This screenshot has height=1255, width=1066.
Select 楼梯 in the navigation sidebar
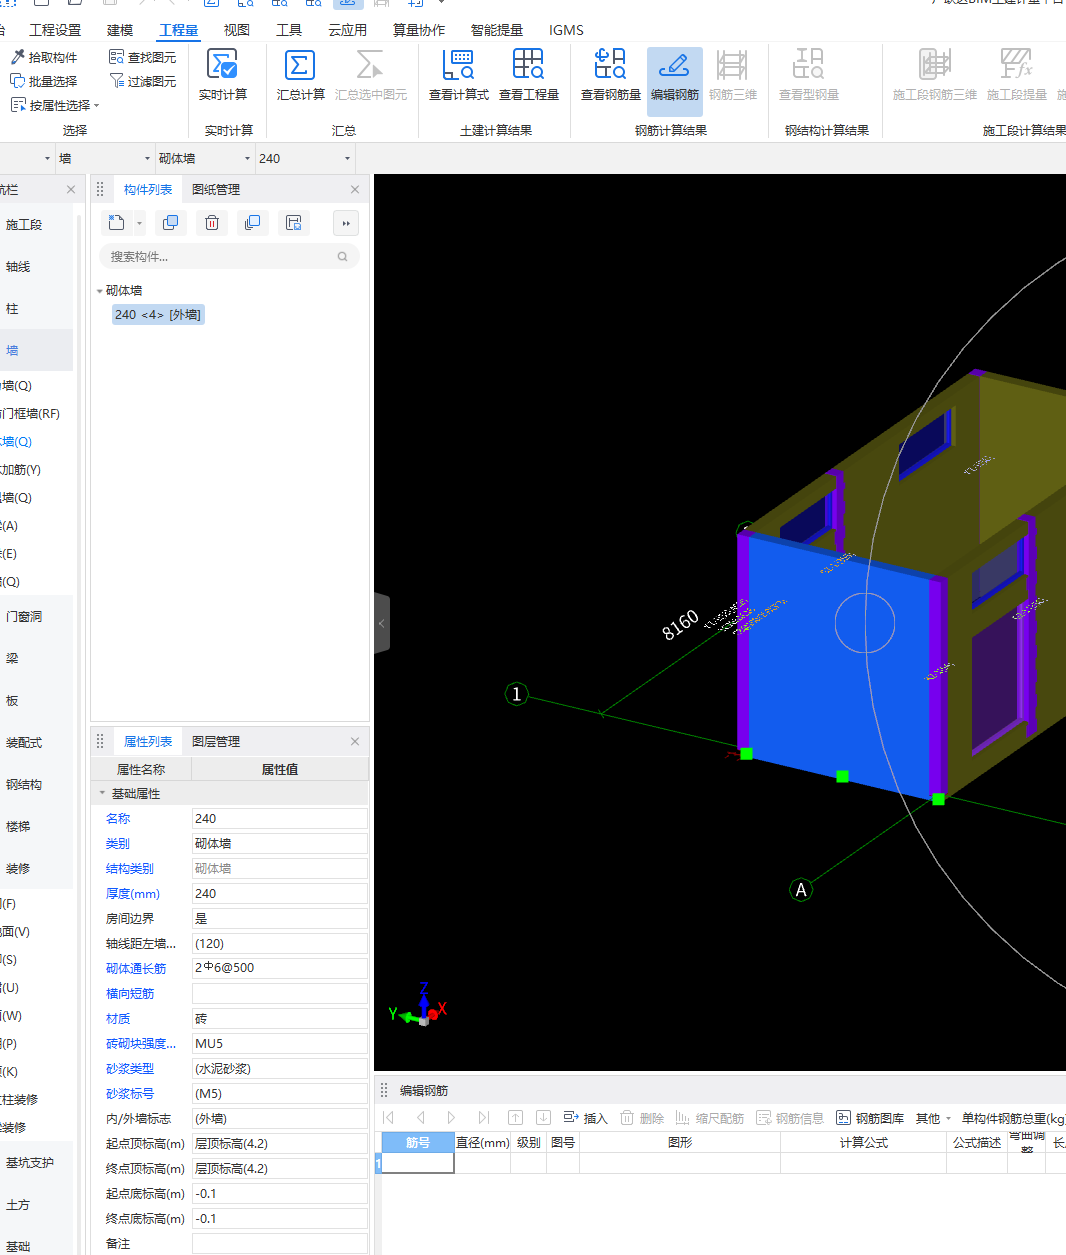(18, 827)
